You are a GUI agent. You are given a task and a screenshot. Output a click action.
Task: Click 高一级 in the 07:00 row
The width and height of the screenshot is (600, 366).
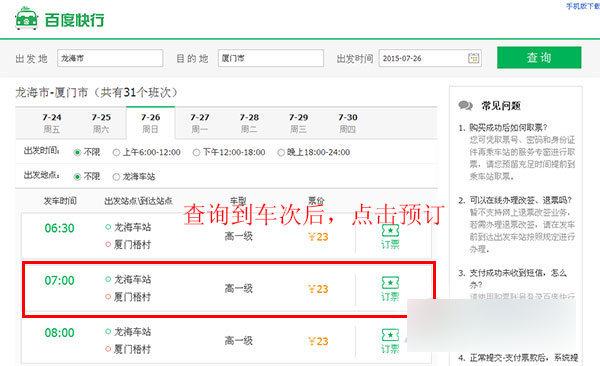(238, 288)
